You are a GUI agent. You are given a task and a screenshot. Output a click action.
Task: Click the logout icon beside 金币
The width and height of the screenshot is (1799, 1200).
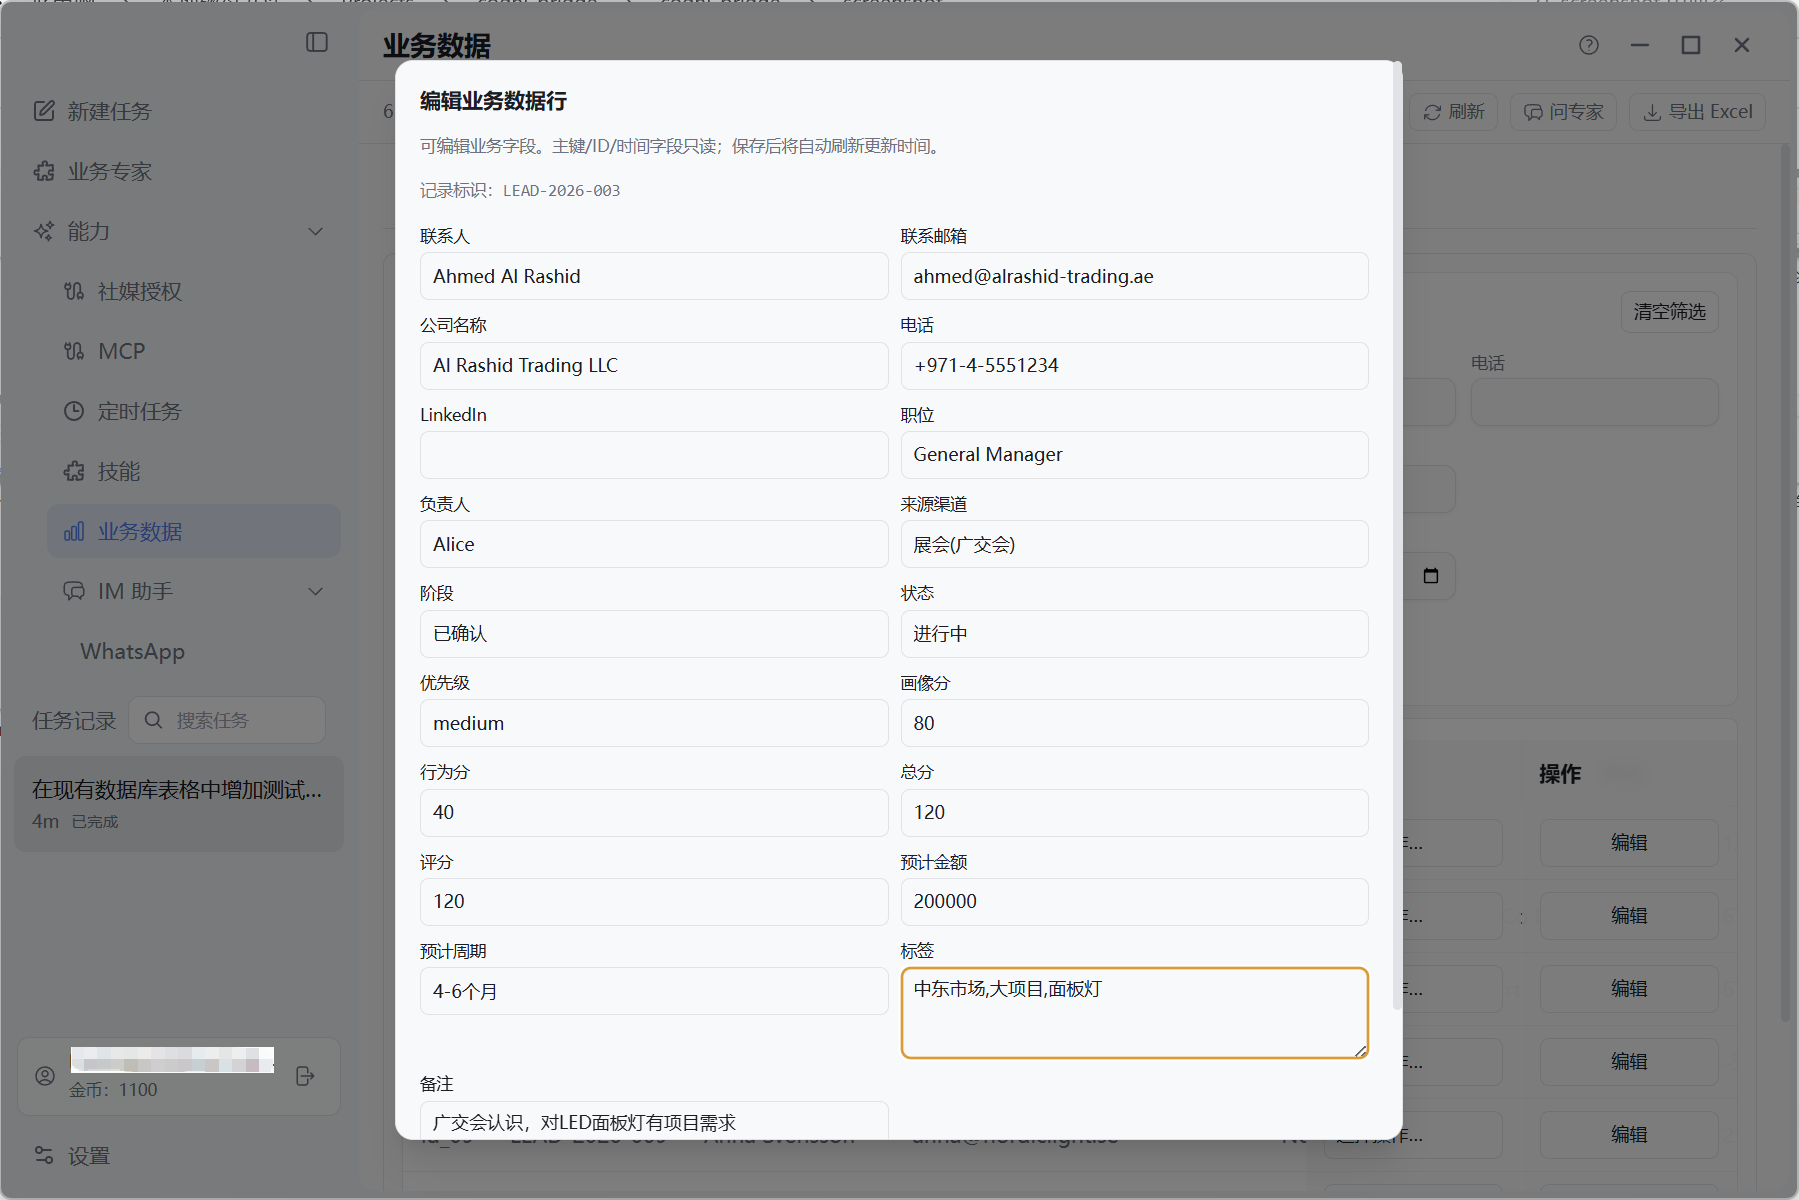tap(306, 1076)
